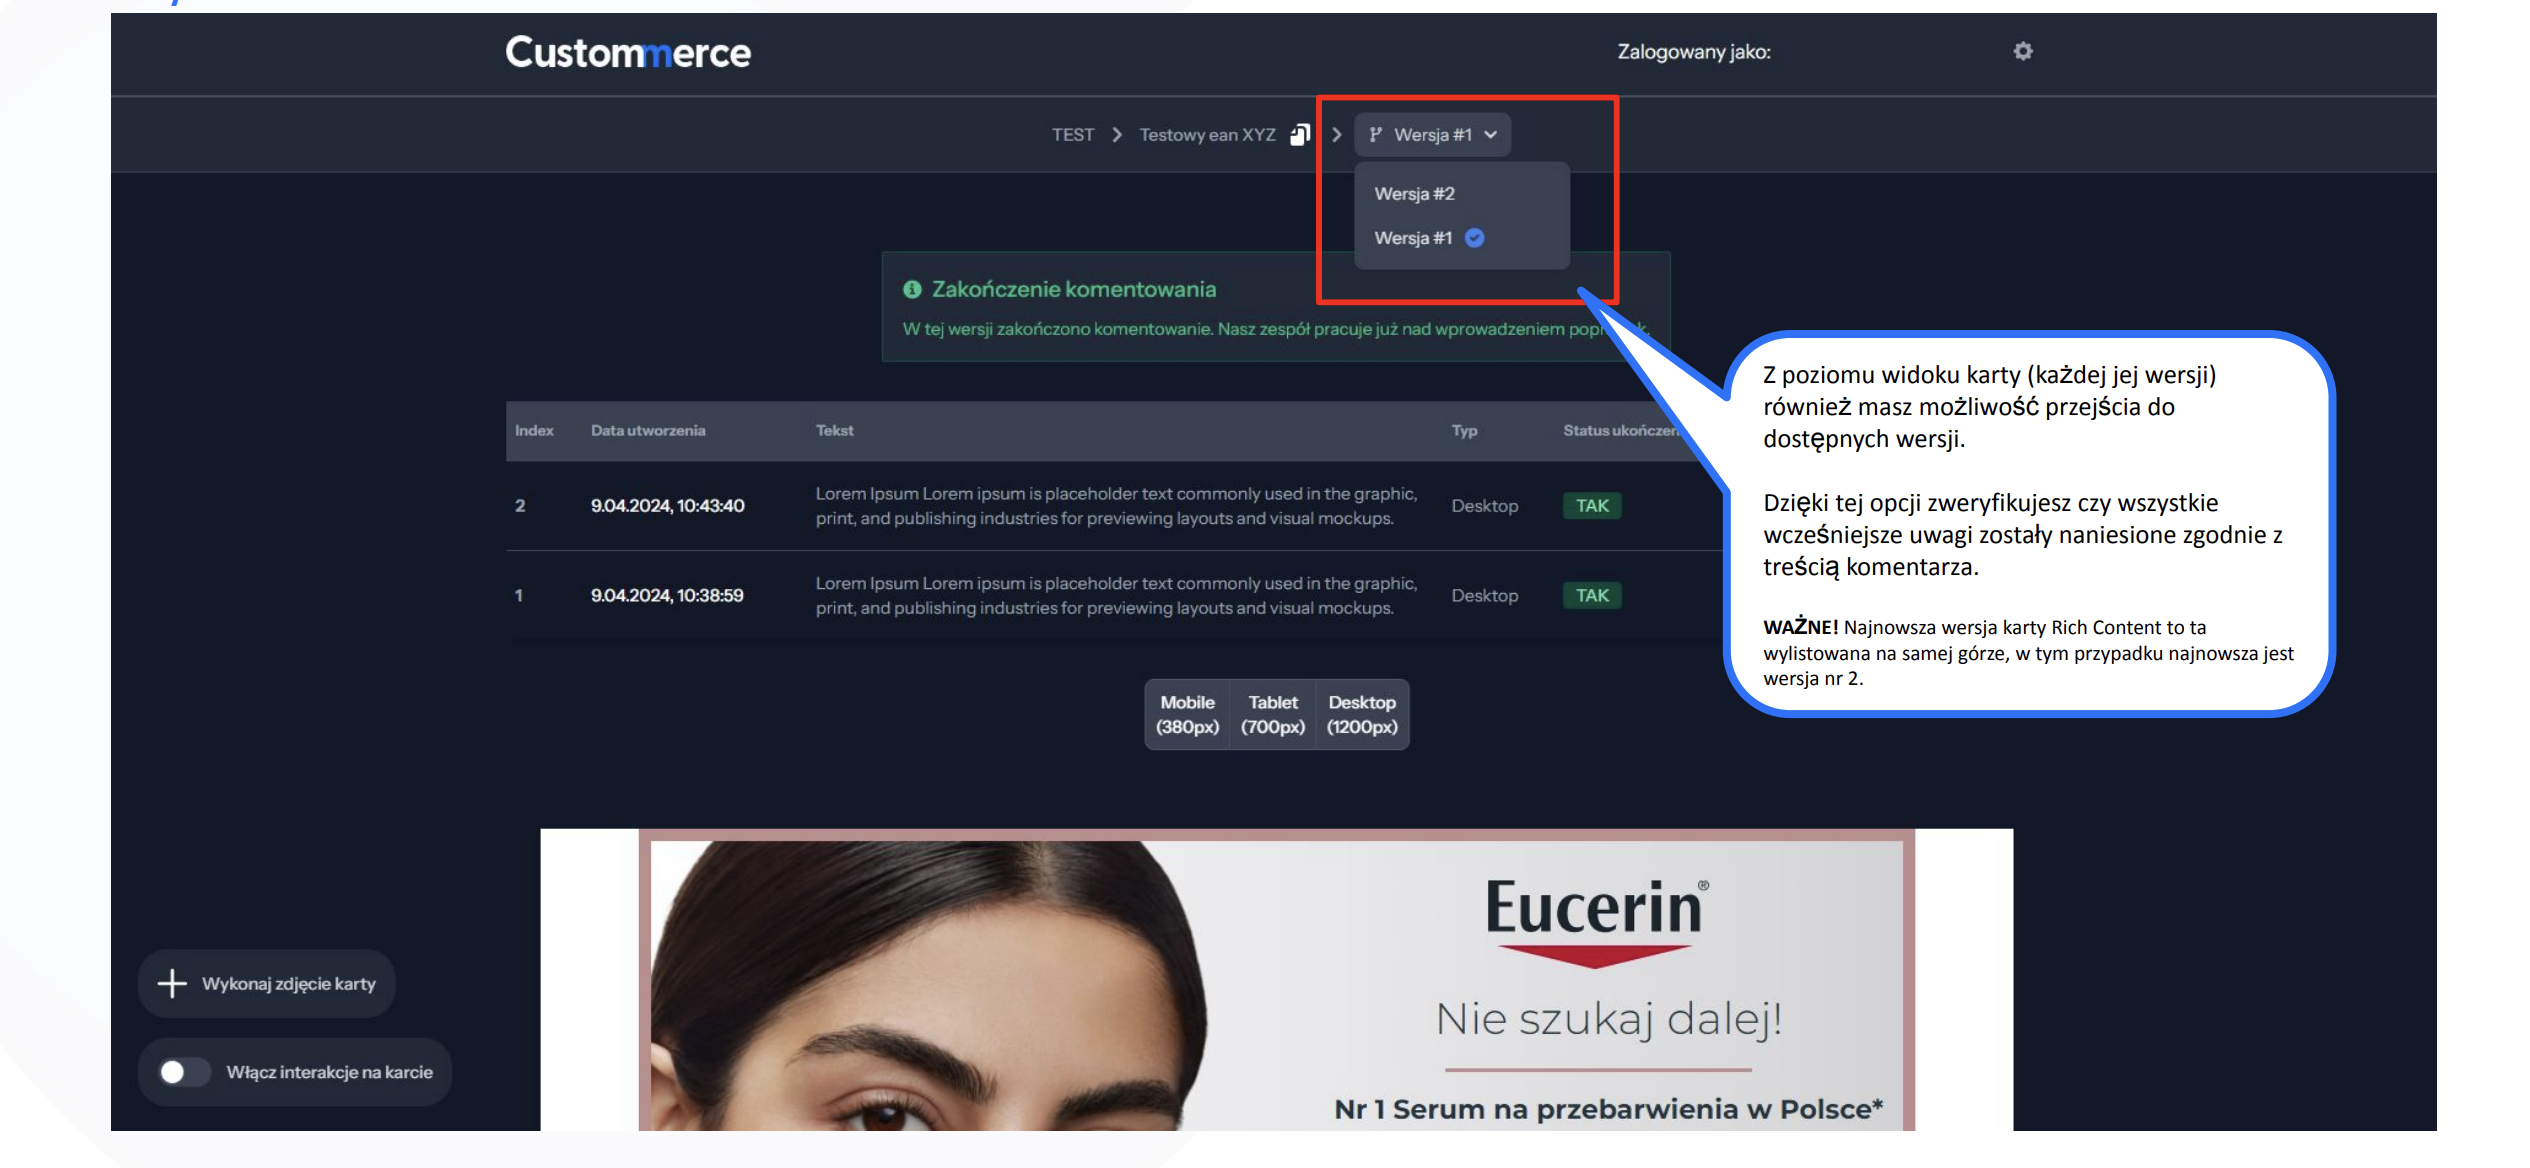The height and width of the screenshot is (1168, 2530).
Task: Click the chevron after TEST breadcrumb
Action: point(1117,135)
